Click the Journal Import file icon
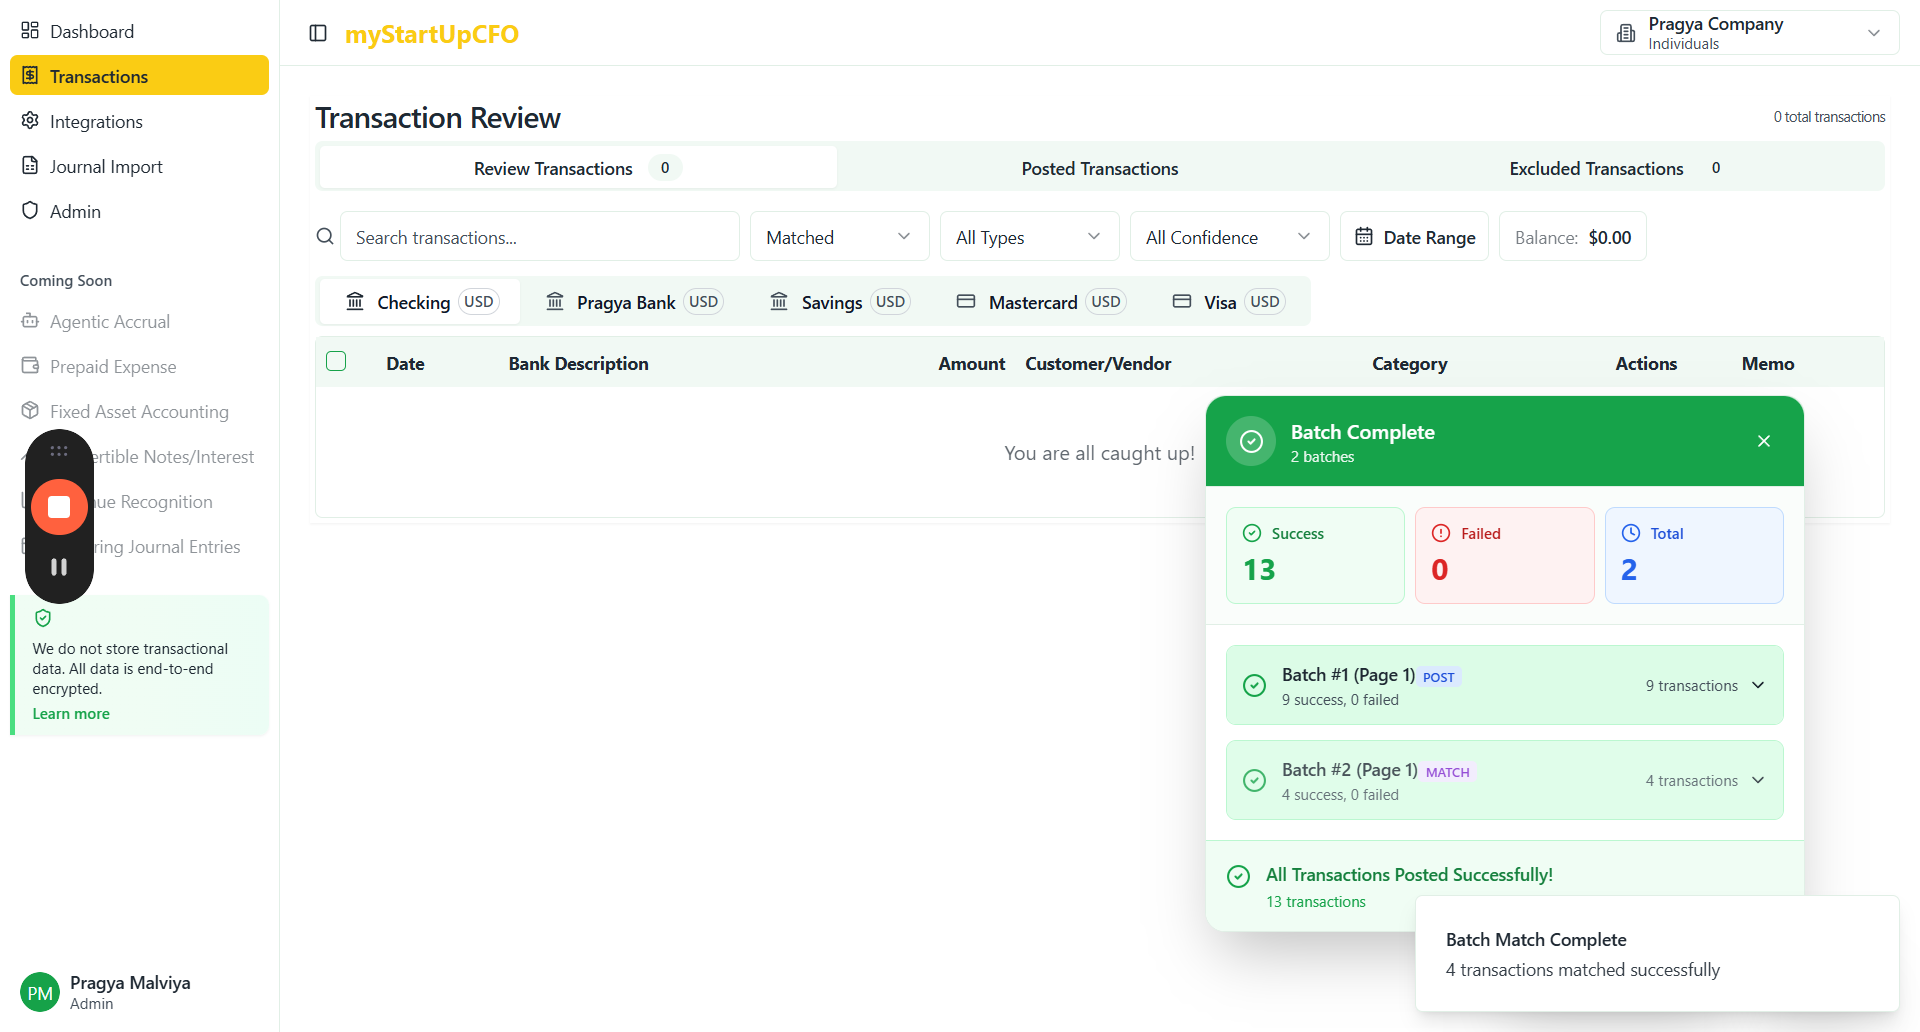Screen dimensions: 1920x1032 point(30,166)
